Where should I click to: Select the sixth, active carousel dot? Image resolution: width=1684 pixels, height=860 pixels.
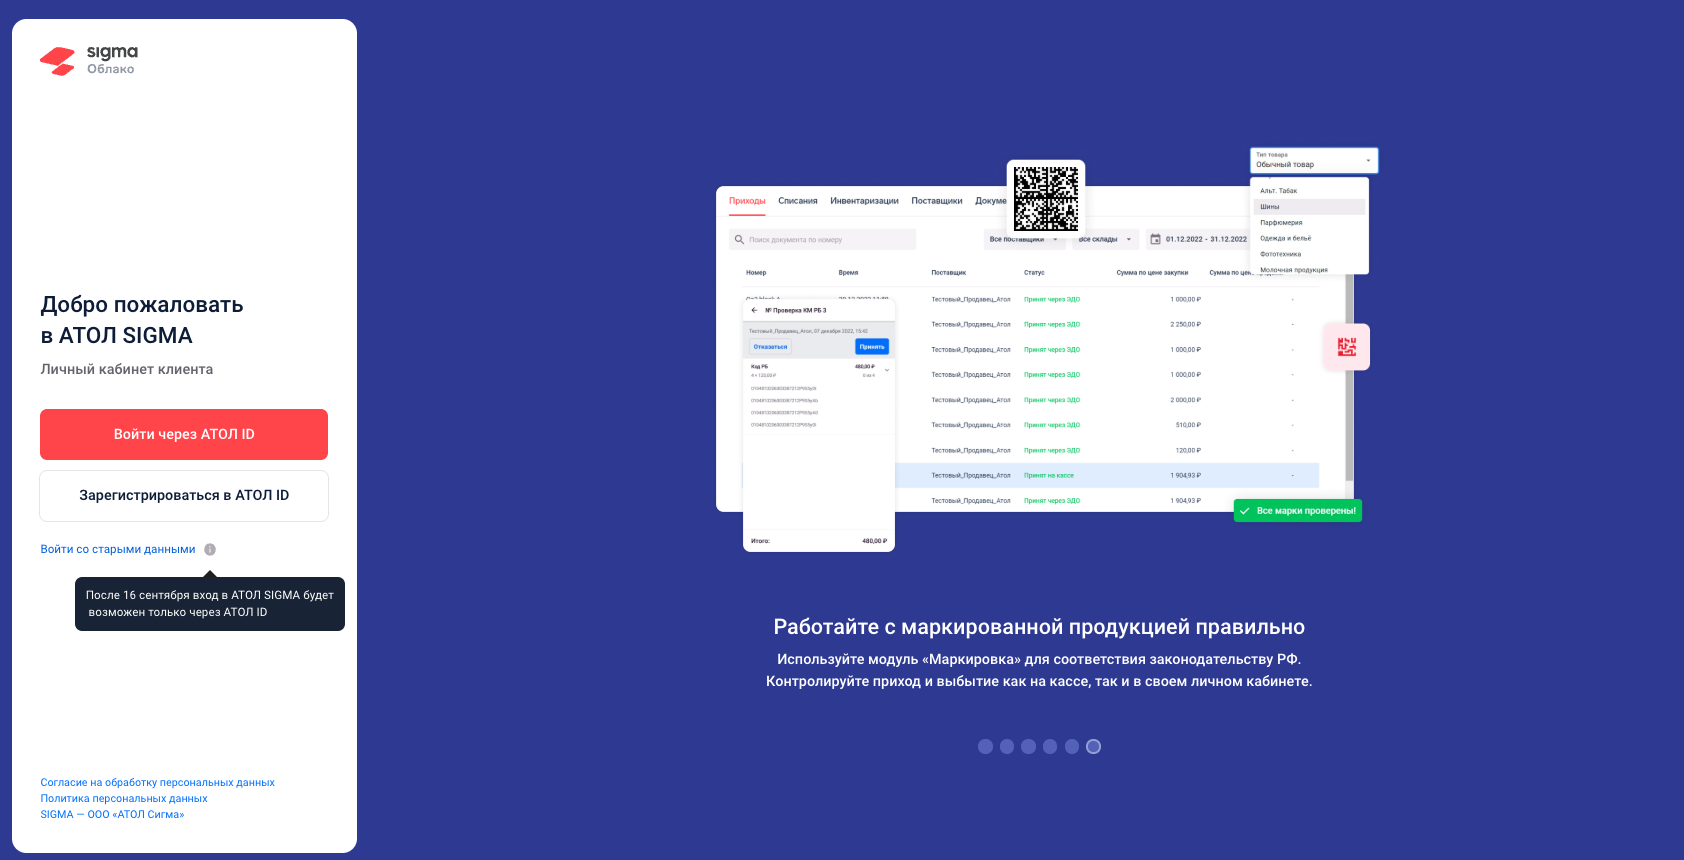1093,746
